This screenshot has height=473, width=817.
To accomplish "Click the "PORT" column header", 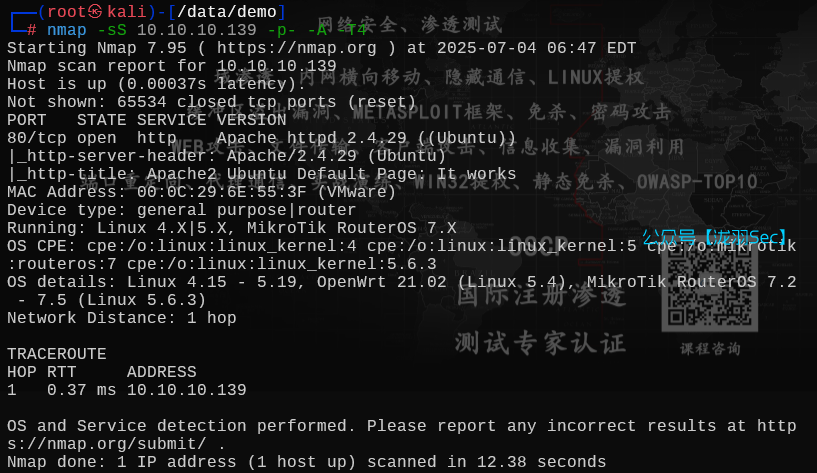I will point(27,120).
